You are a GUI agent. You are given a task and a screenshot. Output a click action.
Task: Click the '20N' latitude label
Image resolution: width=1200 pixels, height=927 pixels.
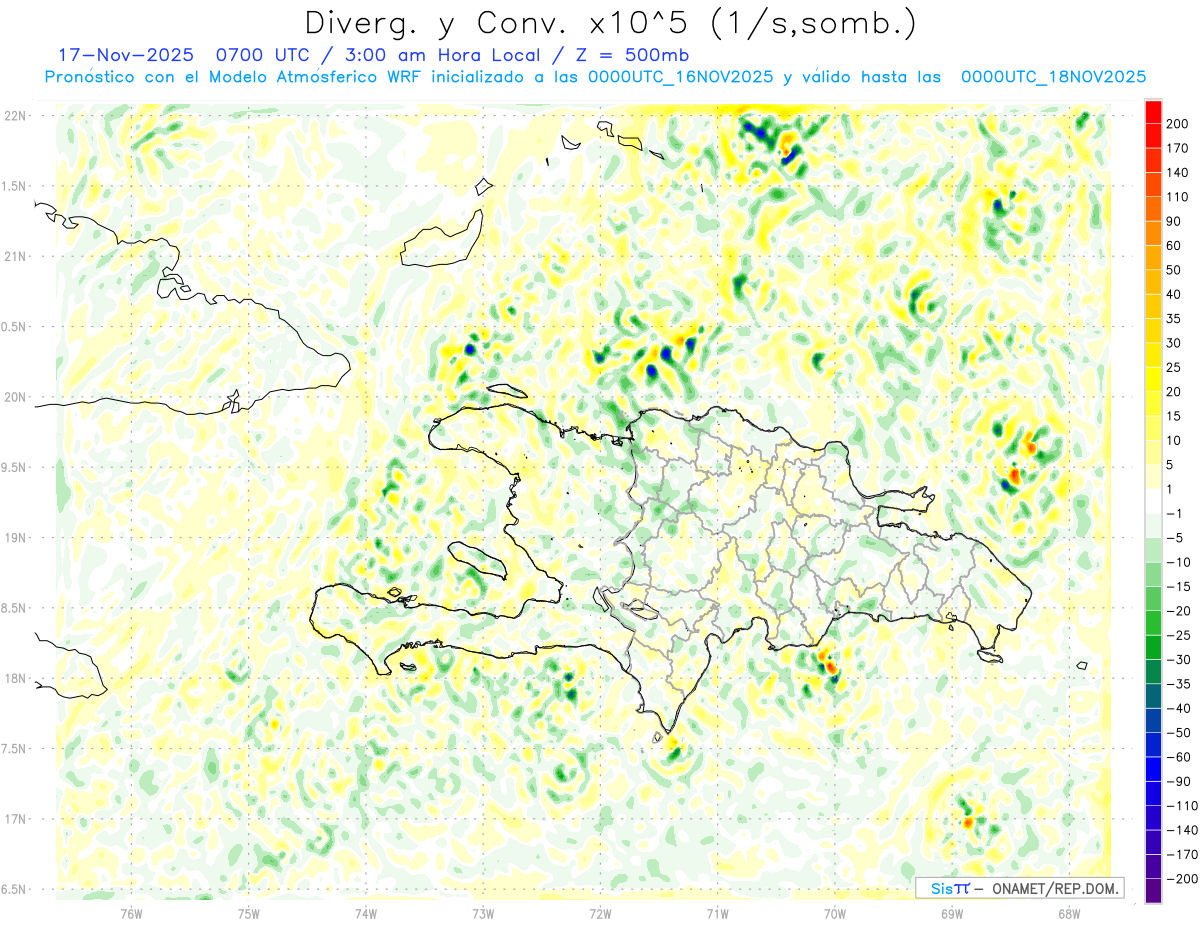click(x=16, y=397)
